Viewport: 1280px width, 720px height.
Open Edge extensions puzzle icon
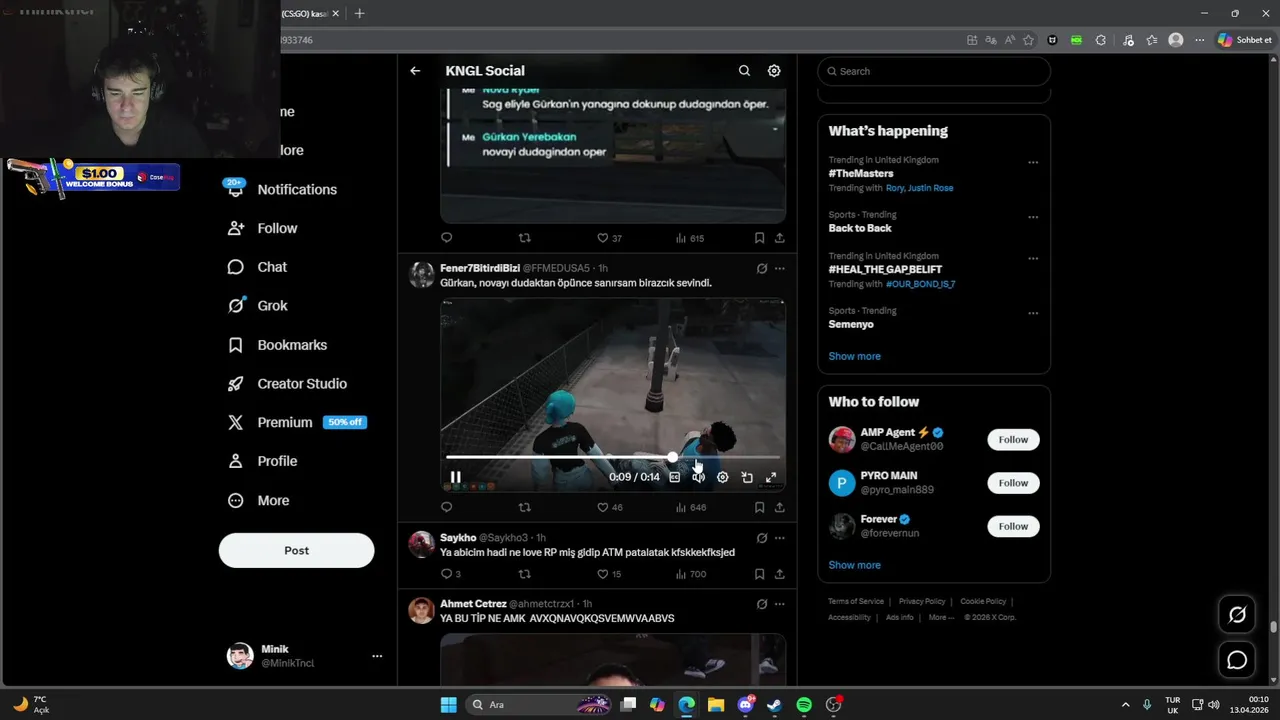pyautogui.click(x=1101, y=40)
